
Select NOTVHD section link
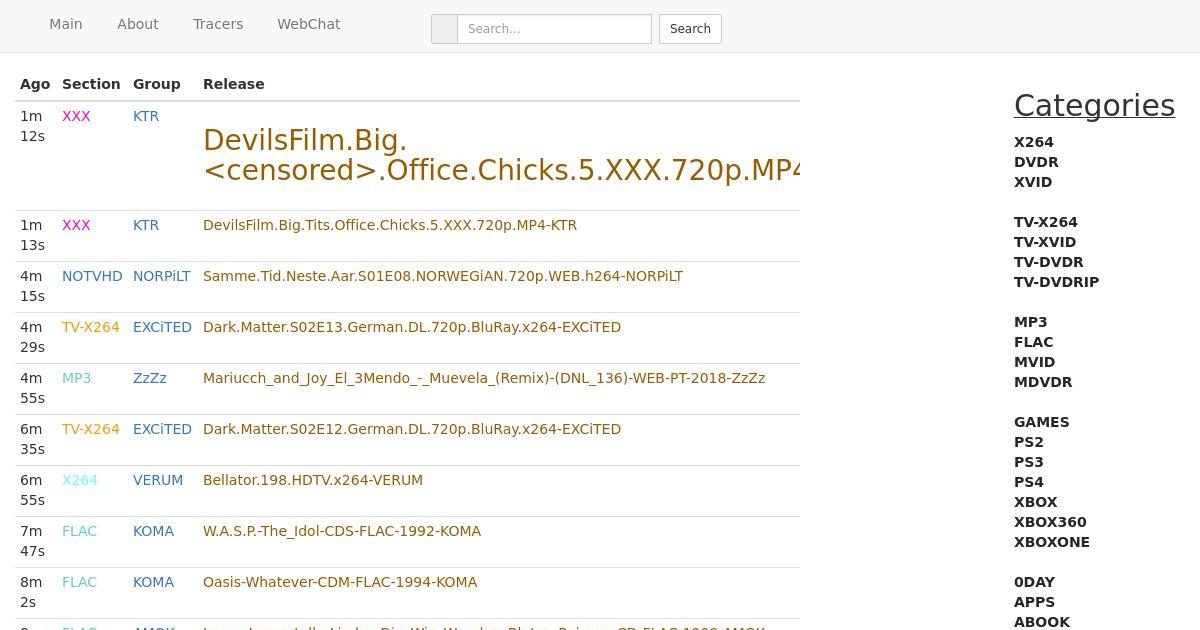(x=92, y=276)
